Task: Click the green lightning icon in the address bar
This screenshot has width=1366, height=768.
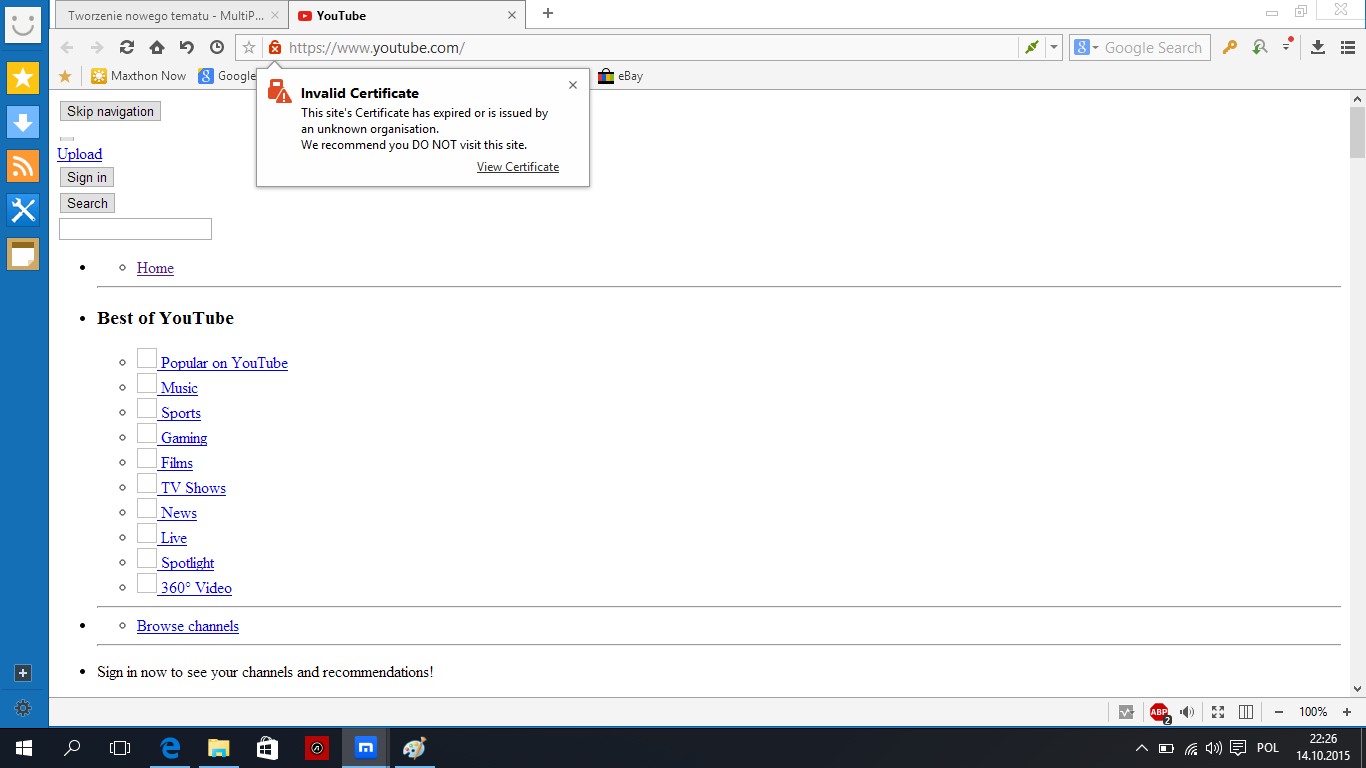Action: click(x=1031, y=47)
